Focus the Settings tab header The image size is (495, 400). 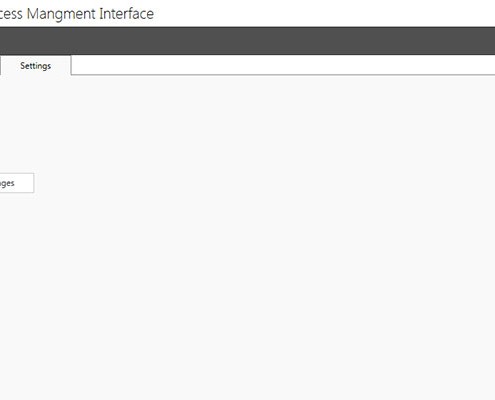tap(36, 65)
